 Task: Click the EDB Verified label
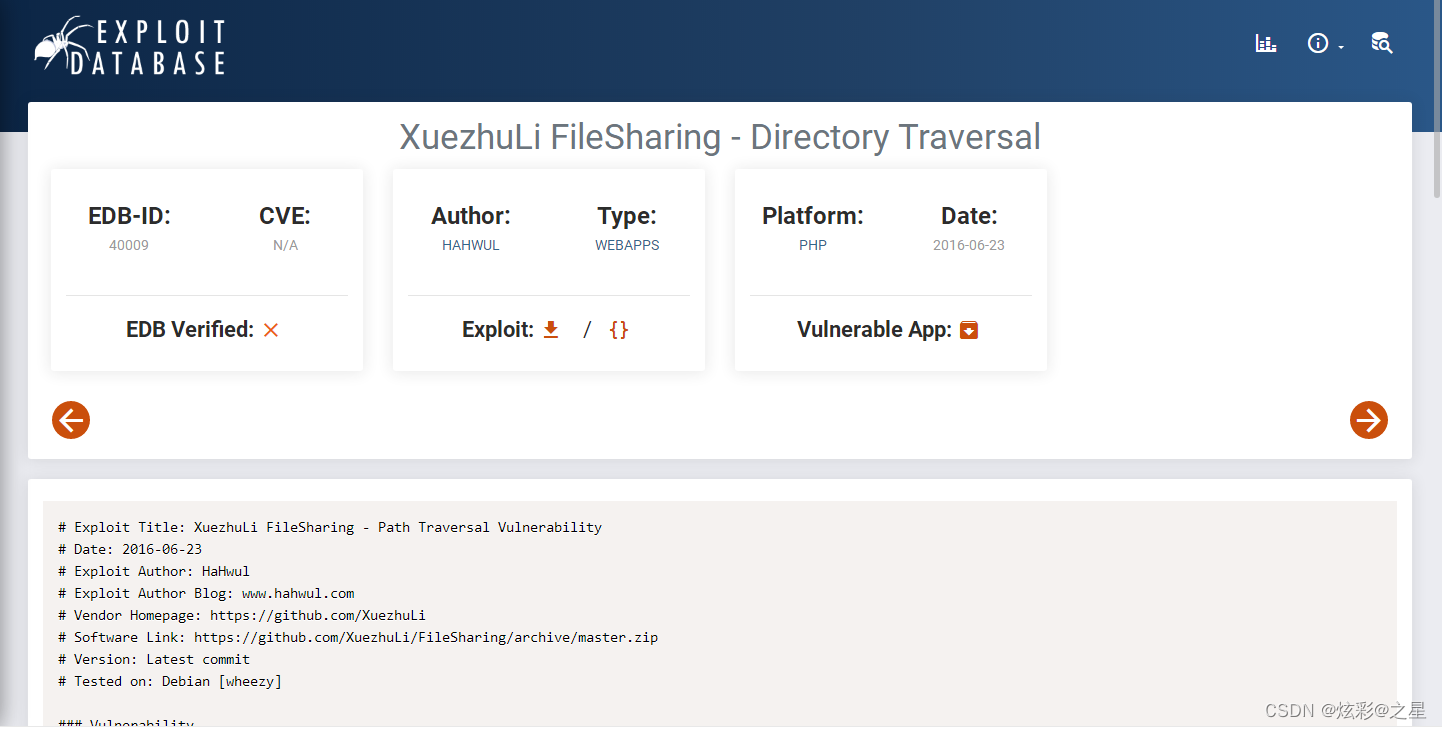pyautogui.click(x=190, y=329)
